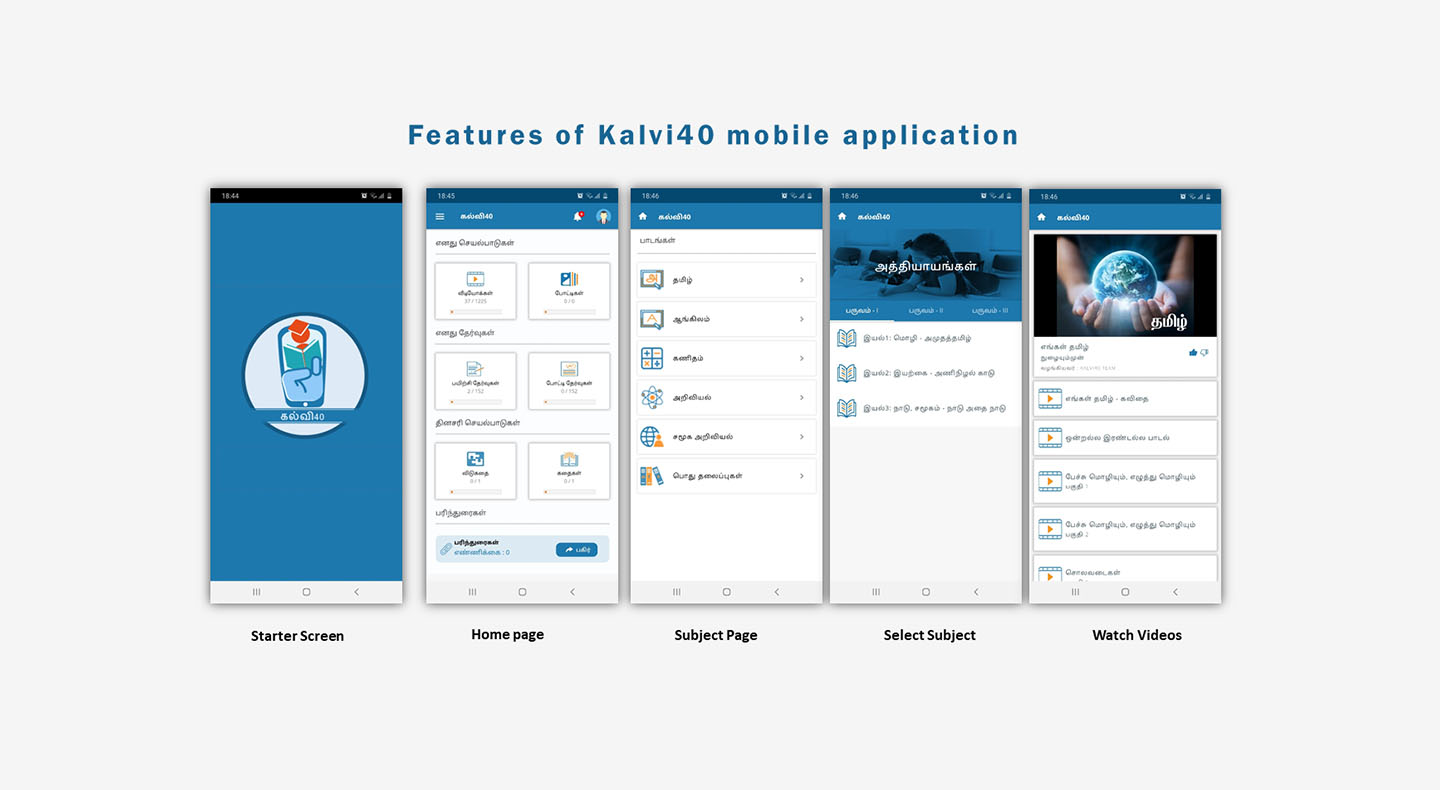Open பேச்சு மொழியும், எழுத்து மொழியும் பகுதி 2
Screen dimensions: 1440x790
click(1125, 529)
